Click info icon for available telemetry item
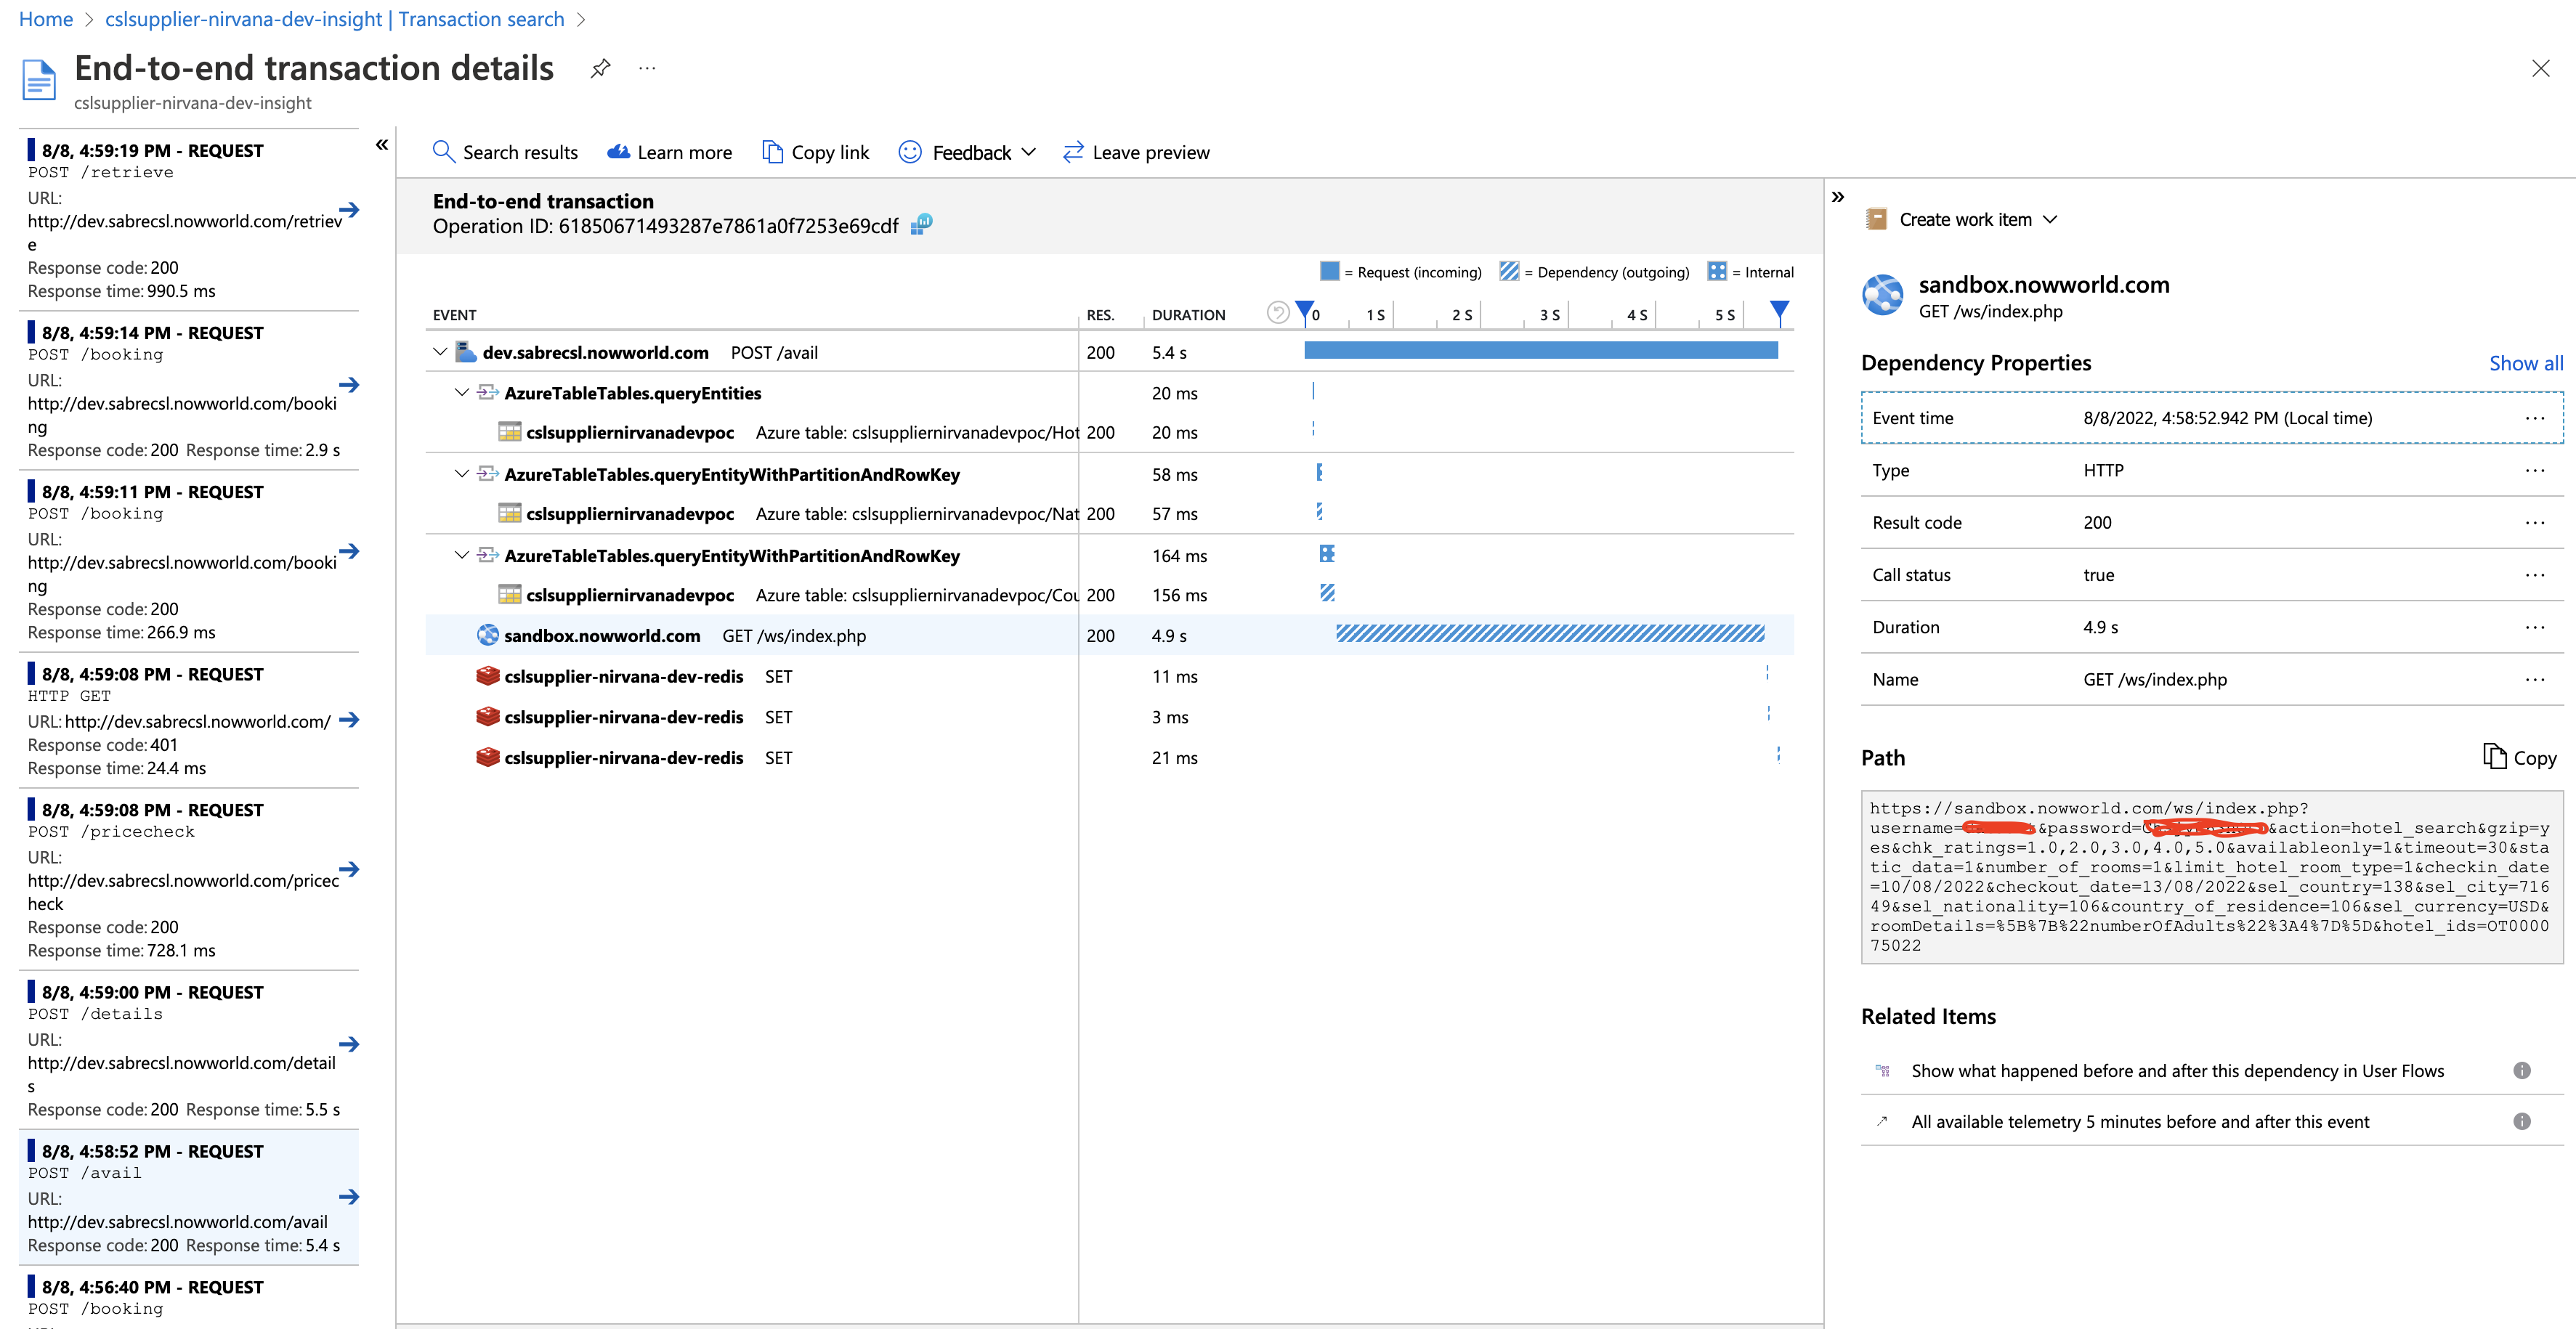This screenshot has width=2576, height=1329. pos(2522,1121)
